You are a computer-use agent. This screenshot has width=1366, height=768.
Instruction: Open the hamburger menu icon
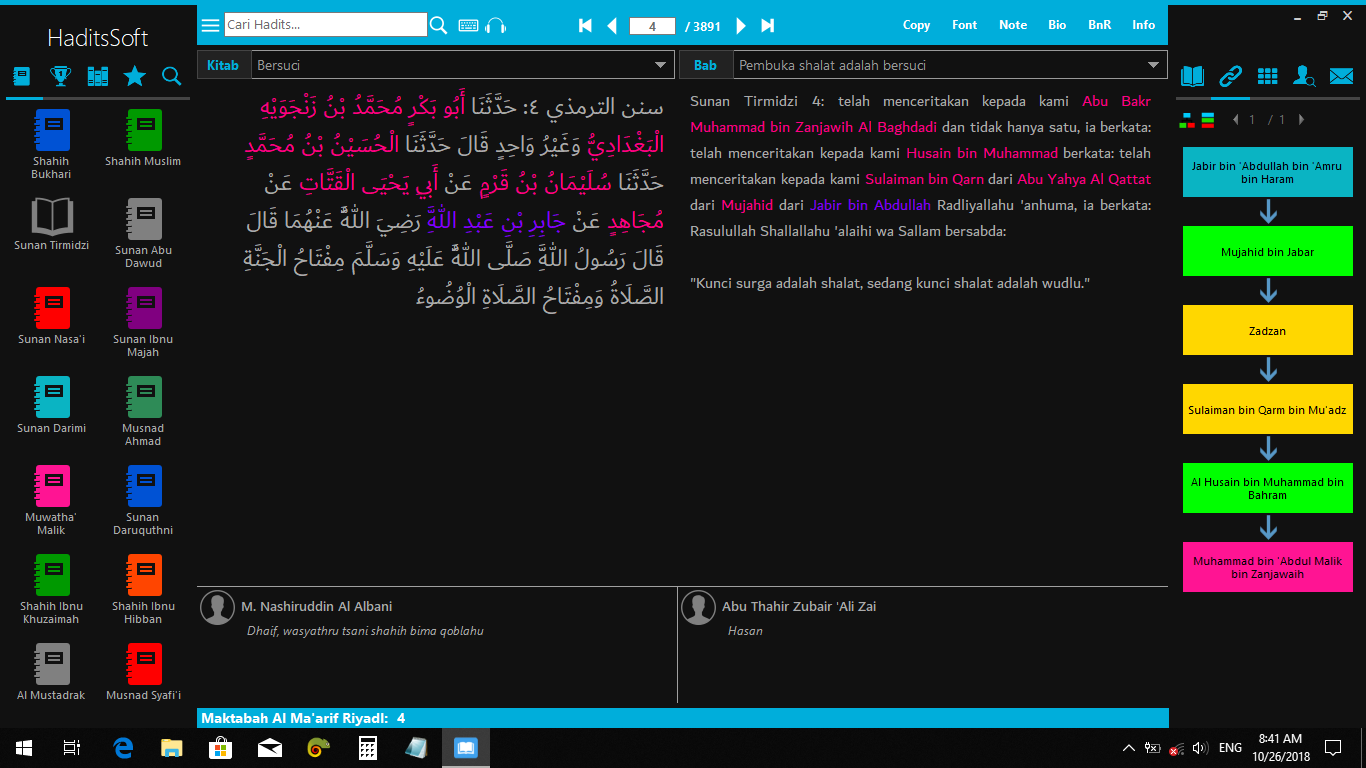click(210, 25)
